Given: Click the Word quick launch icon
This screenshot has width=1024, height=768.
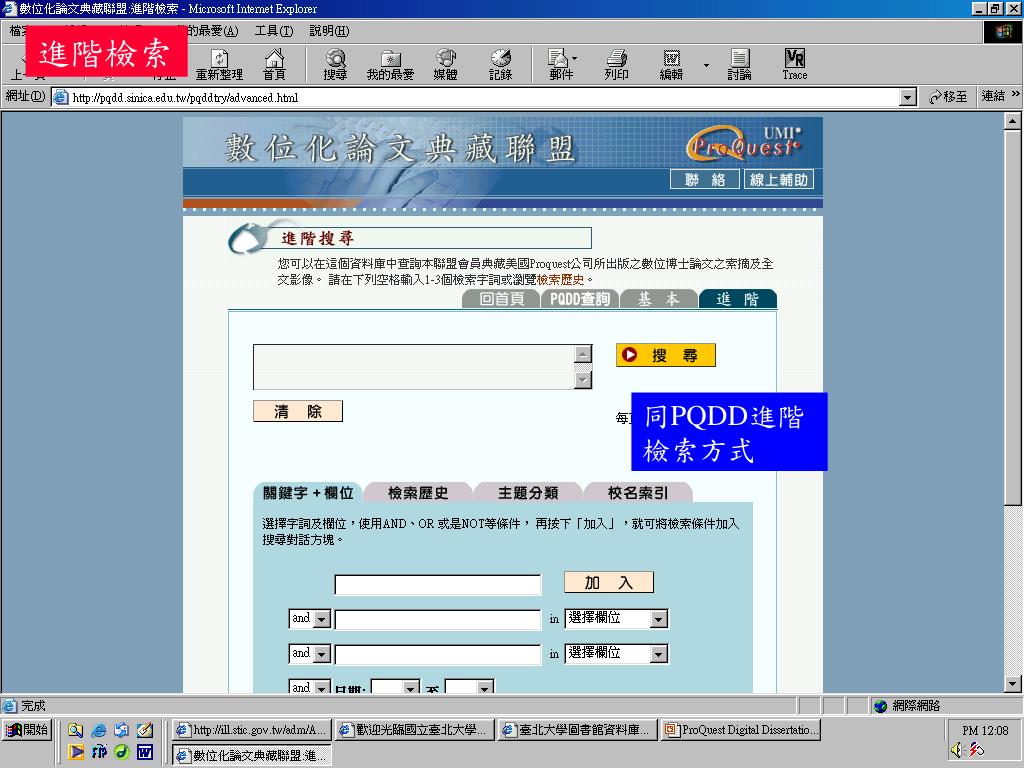Looking at the screenshot, I should 144,752.
